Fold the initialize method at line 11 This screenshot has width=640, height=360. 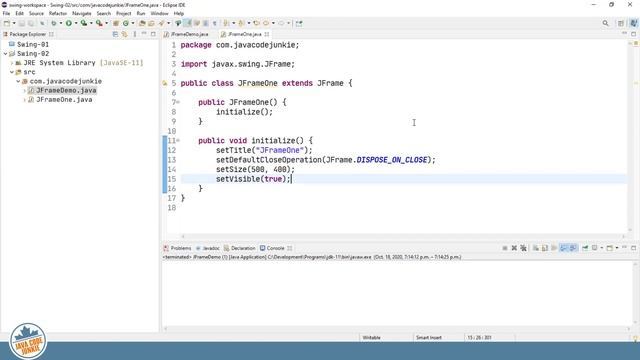(x=178, y=140)
